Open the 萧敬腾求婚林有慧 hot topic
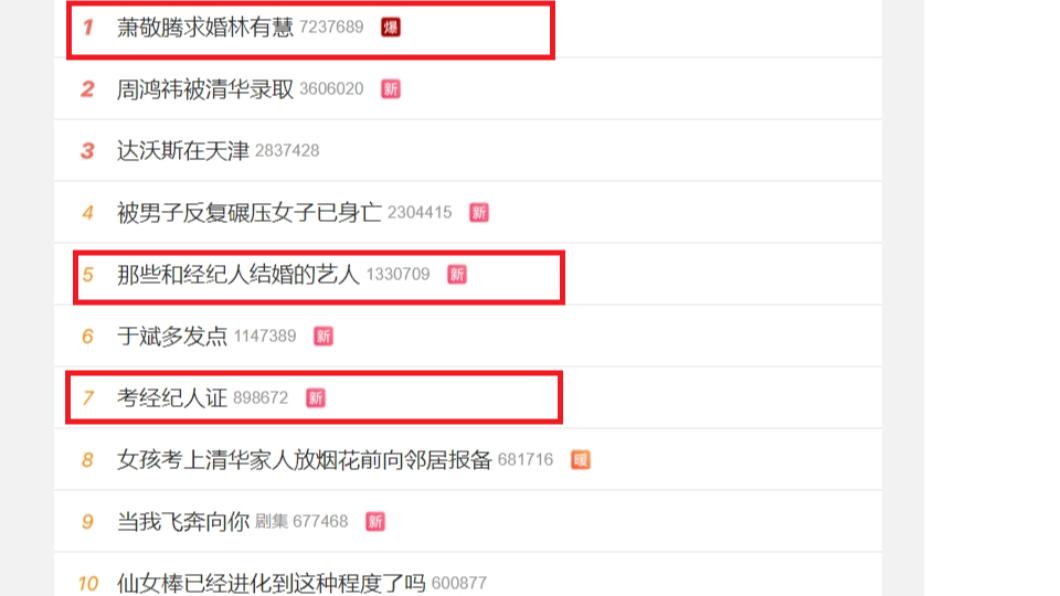 point(205,27)
